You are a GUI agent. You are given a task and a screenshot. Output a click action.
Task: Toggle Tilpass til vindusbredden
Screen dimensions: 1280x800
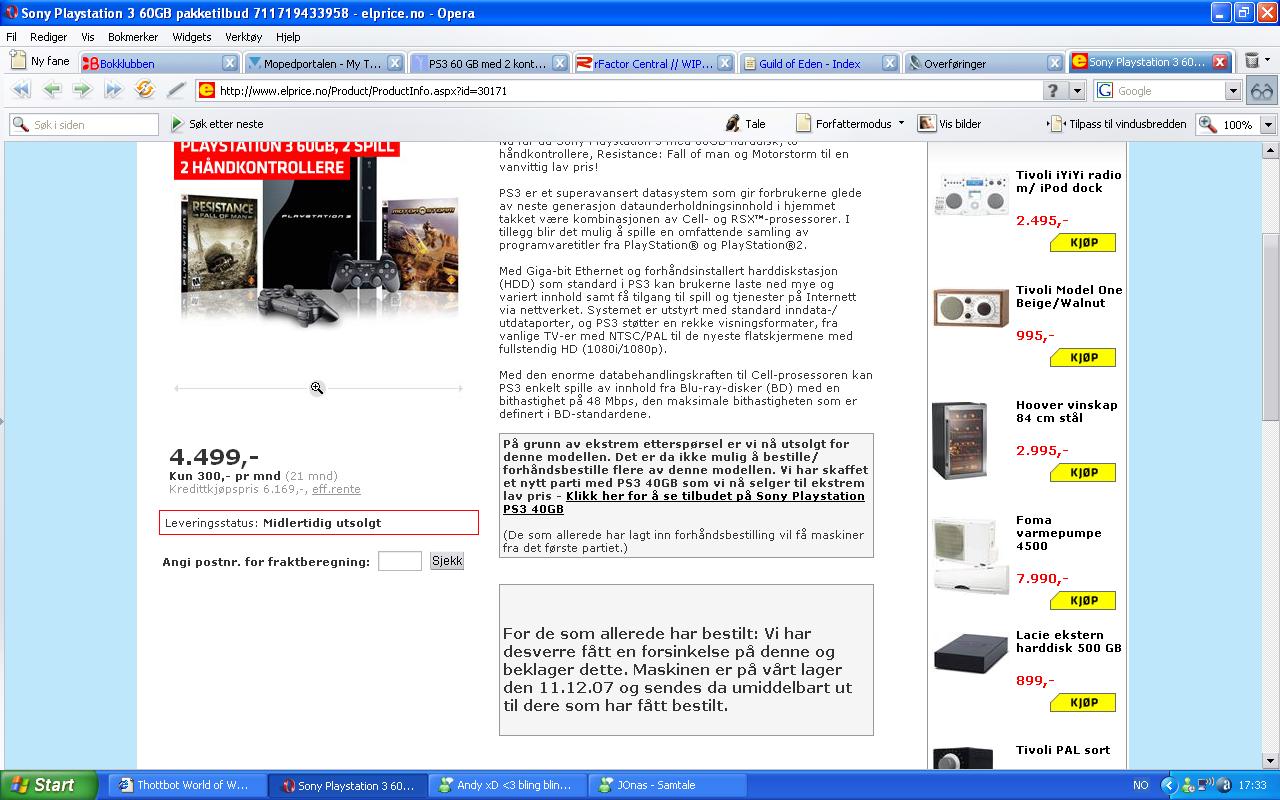[x=1117, y=124]
